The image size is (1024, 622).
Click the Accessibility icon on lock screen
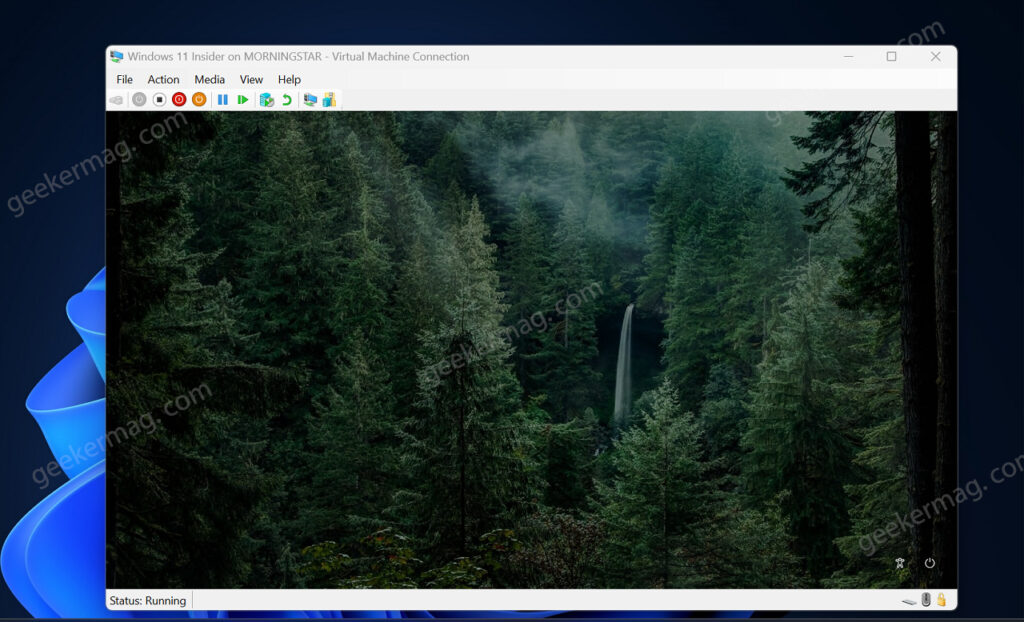[x=900, y=563]
